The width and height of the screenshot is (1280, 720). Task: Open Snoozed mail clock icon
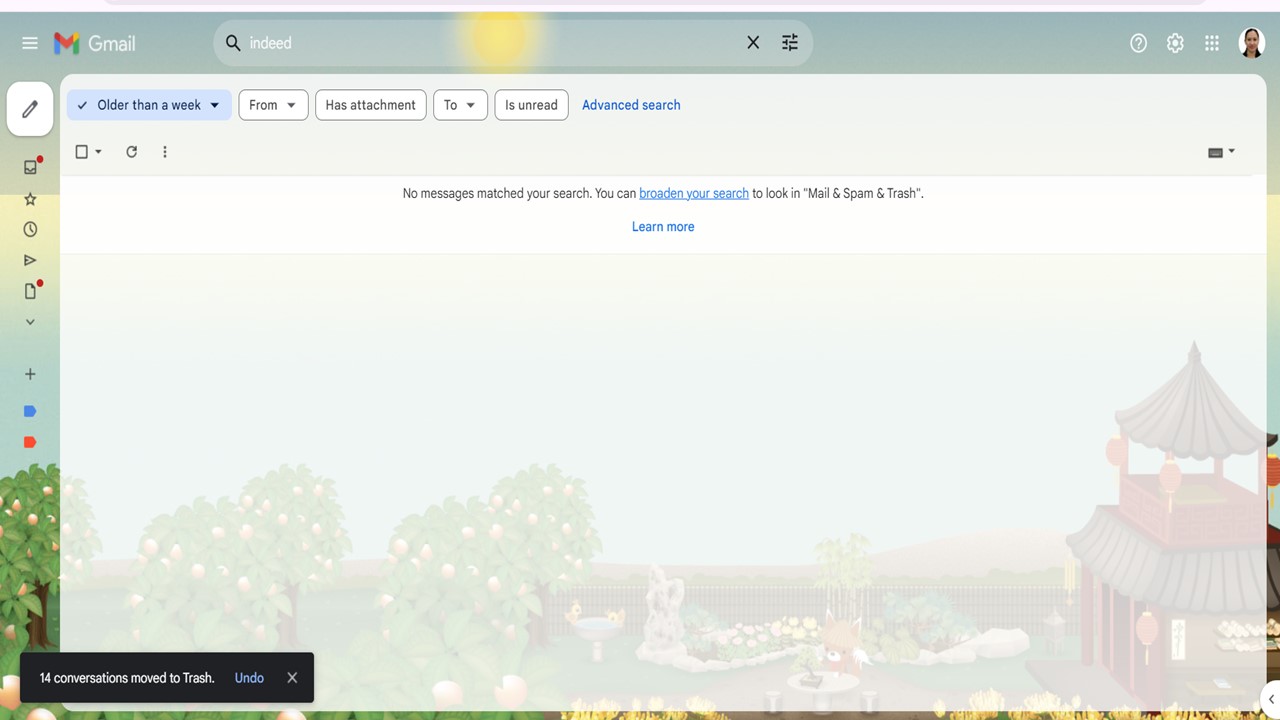tap(30, 230)
